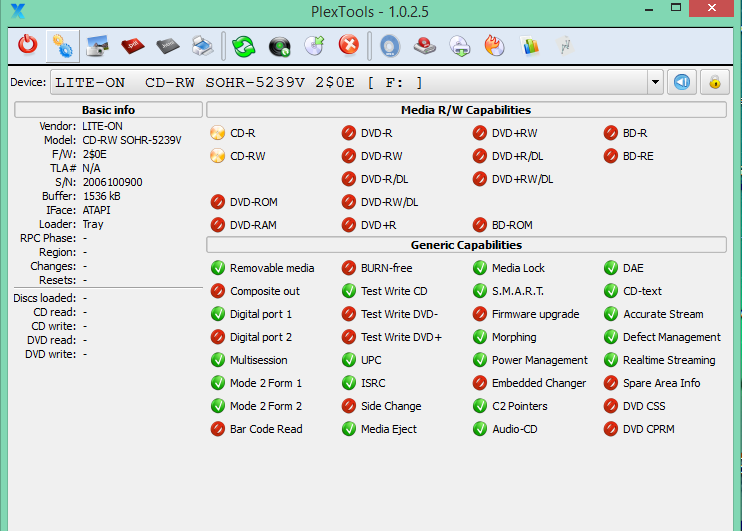Click the Spare Area Info label
The image size is (742, 531).
coord(662,383)
